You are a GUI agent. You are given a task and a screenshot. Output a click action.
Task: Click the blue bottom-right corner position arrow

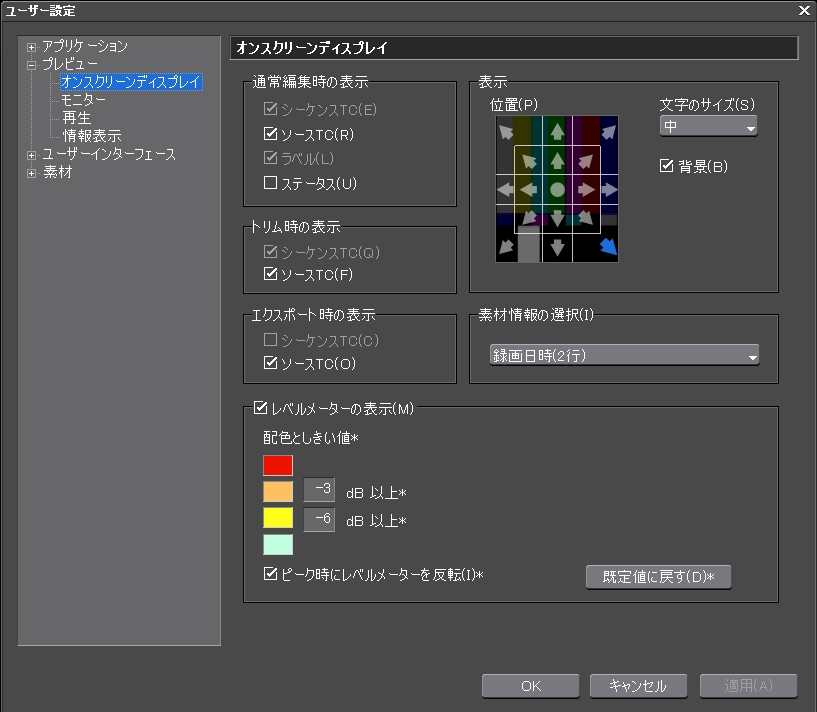pyautogui.click(x=608, y=246)
